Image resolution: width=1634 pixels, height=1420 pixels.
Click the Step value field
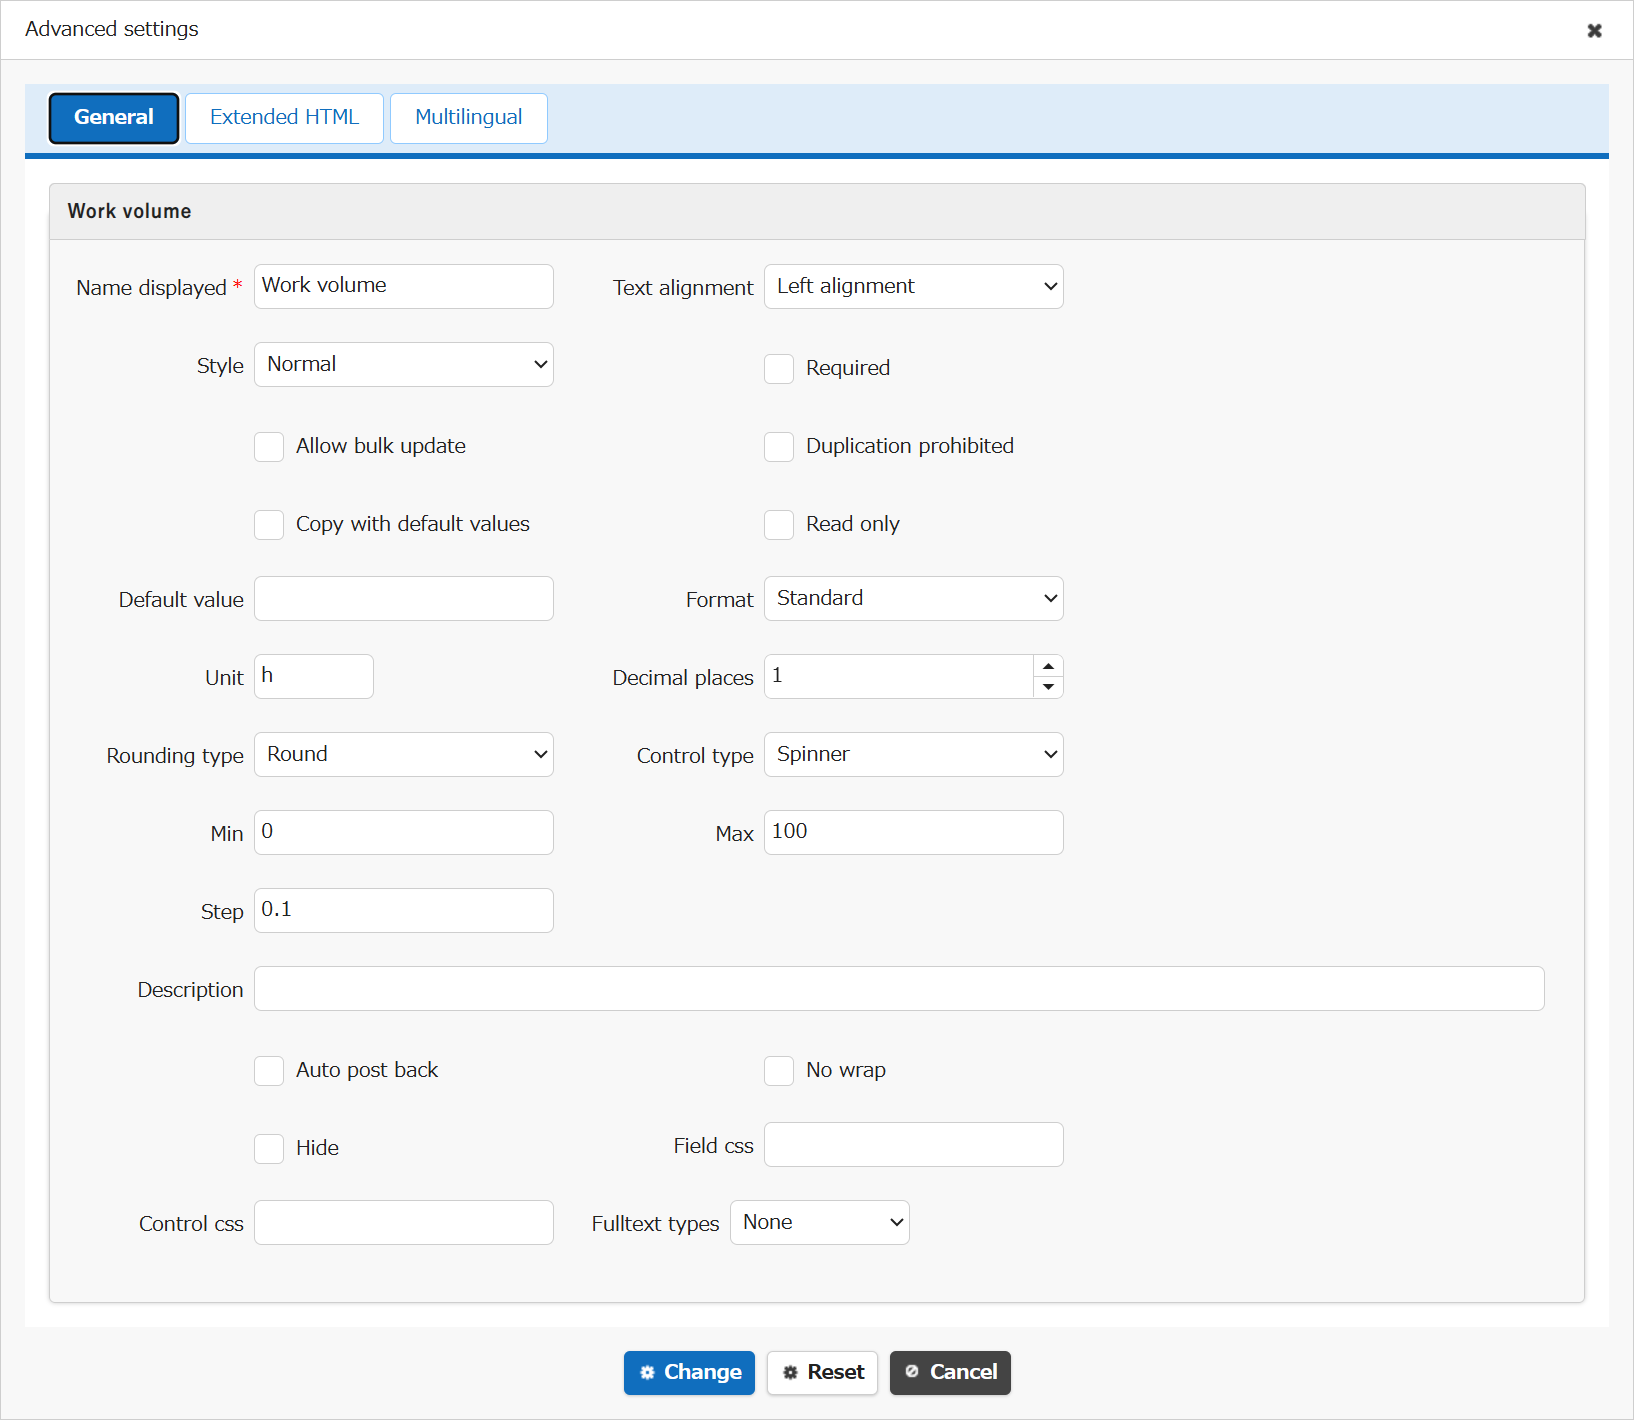[404, 910]
